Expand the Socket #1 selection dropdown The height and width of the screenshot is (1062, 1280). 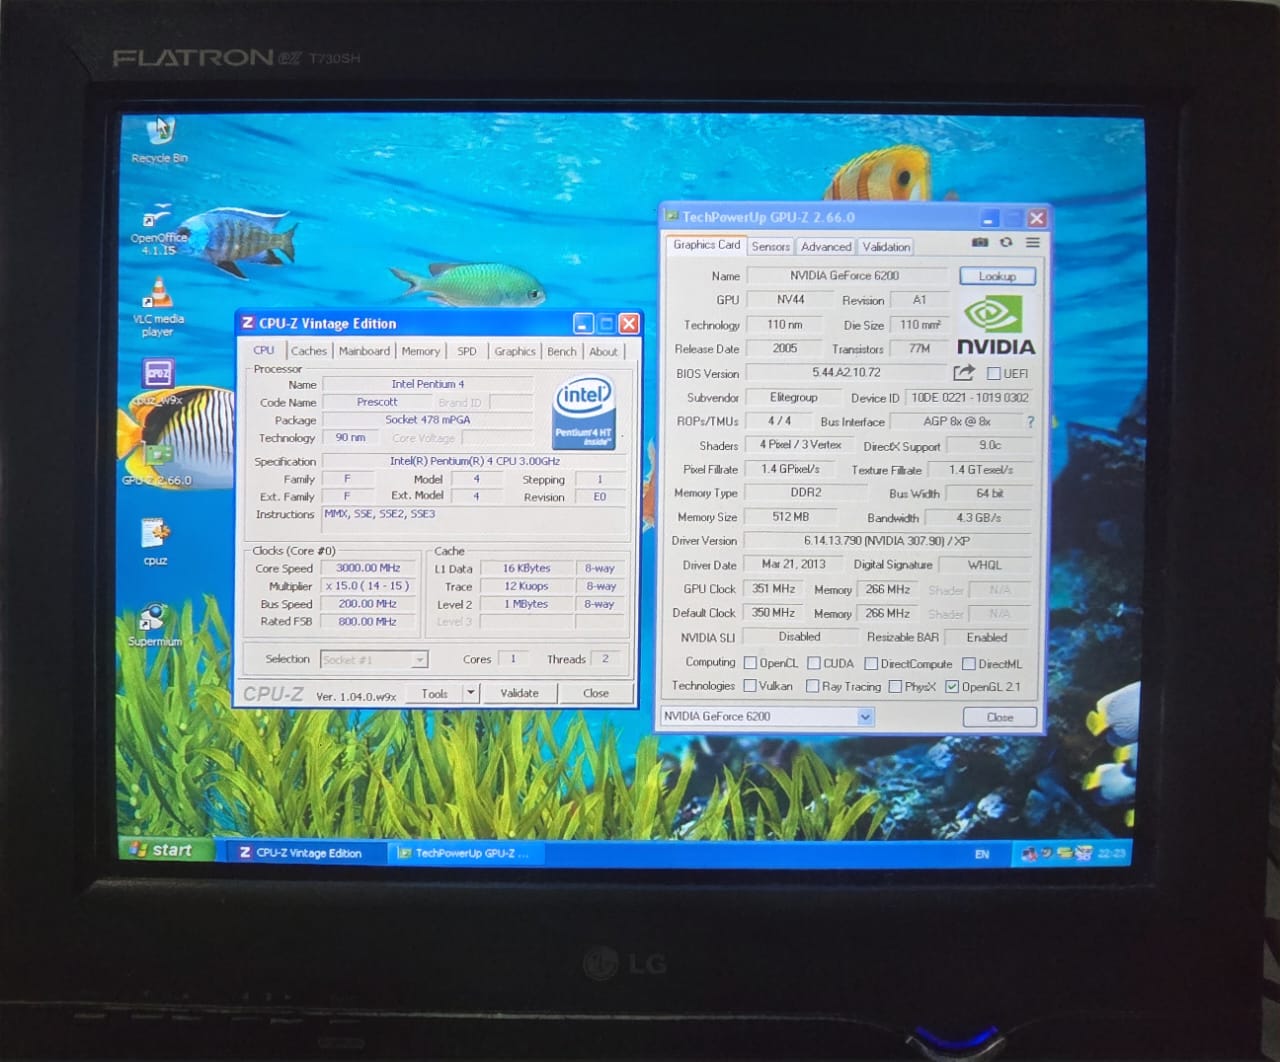pyautogui.click(x=419, y=659)
